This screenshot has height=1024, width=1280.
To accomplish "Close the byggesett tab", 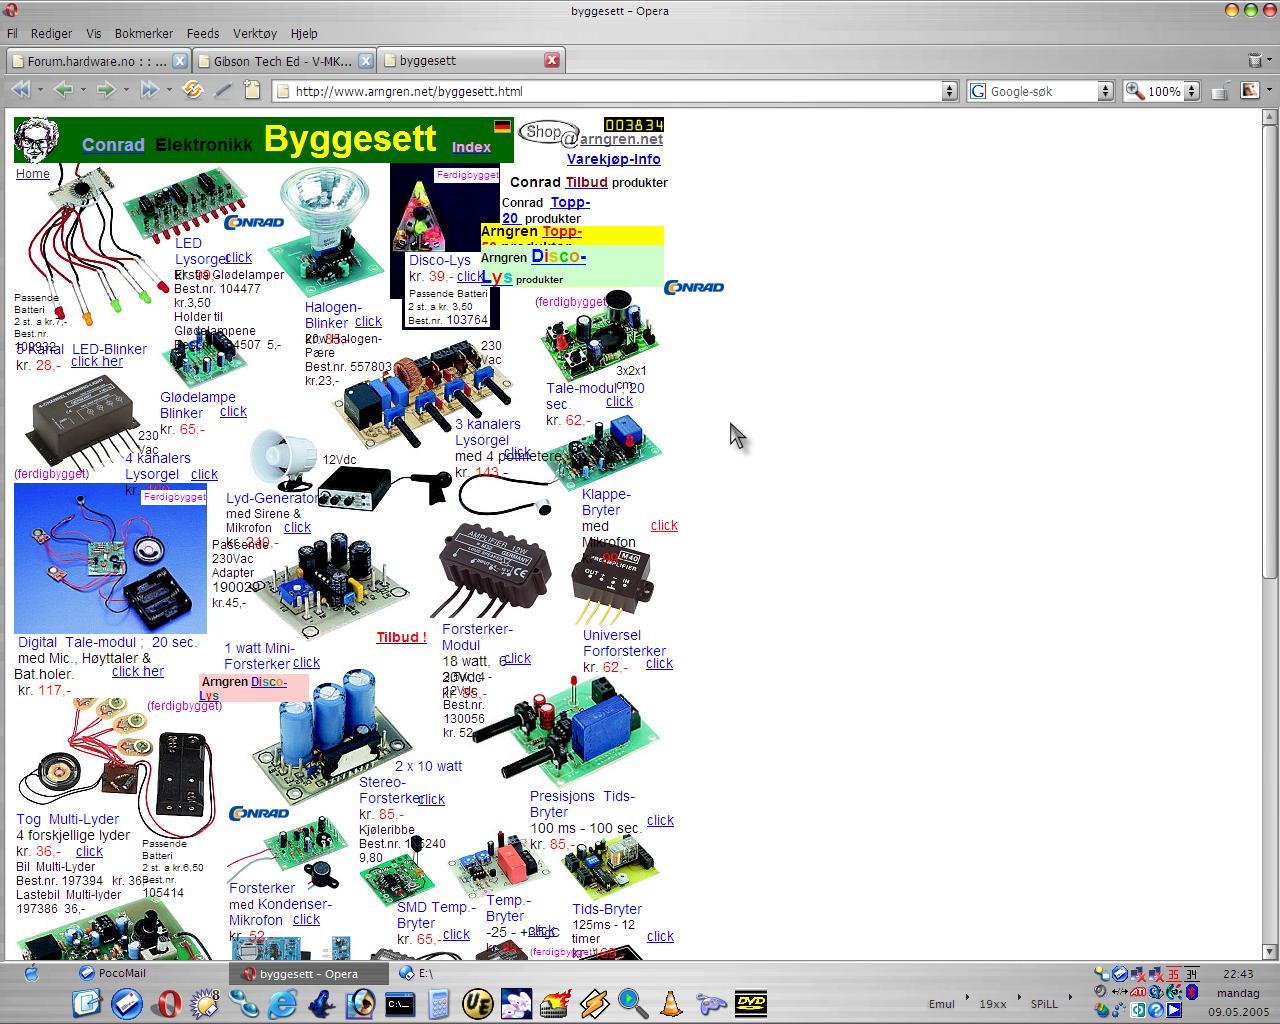I will (551, 60).
